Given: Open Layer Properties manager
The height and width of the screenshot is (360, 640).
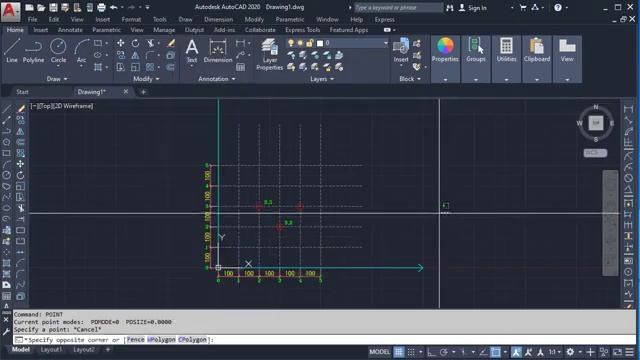Looking at the screenshot, I should tap(269, 54).
